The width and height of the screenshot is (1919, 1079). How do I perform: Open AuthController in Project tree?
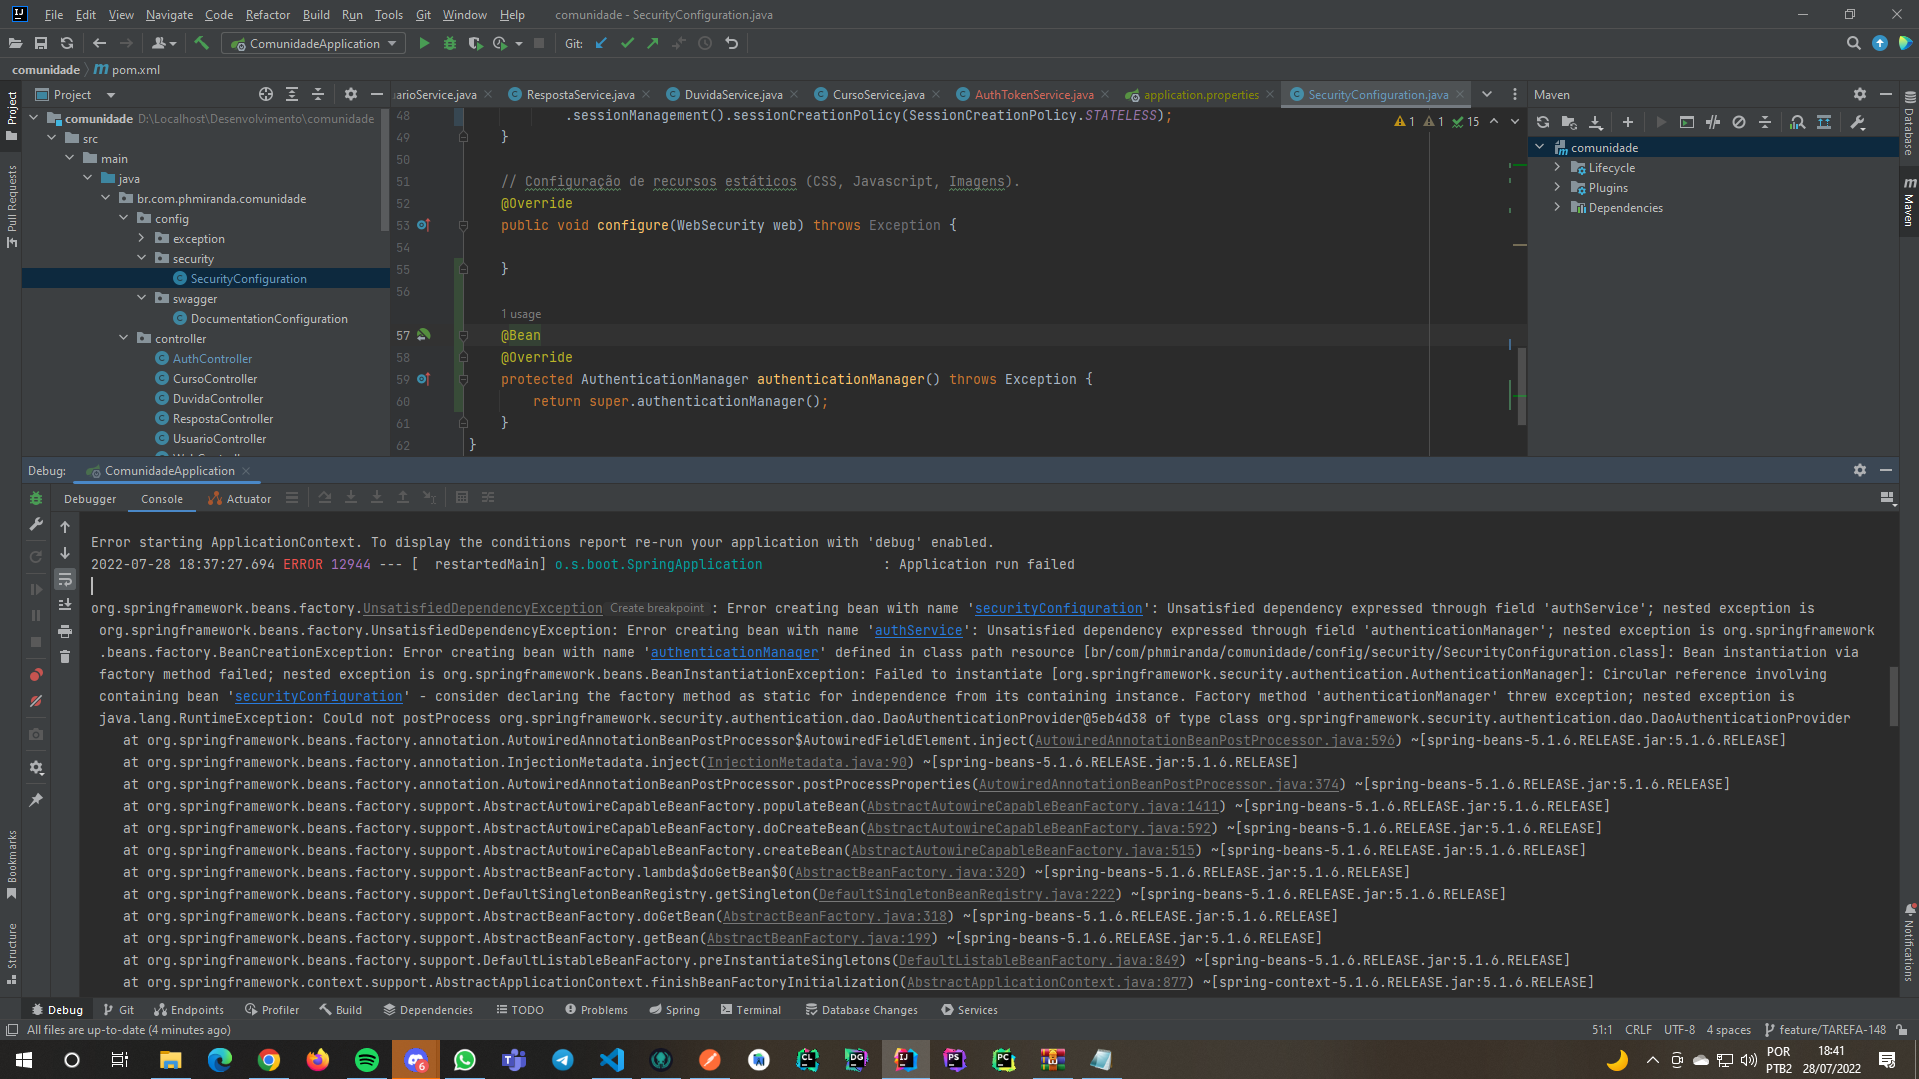(x=212, y=358)
